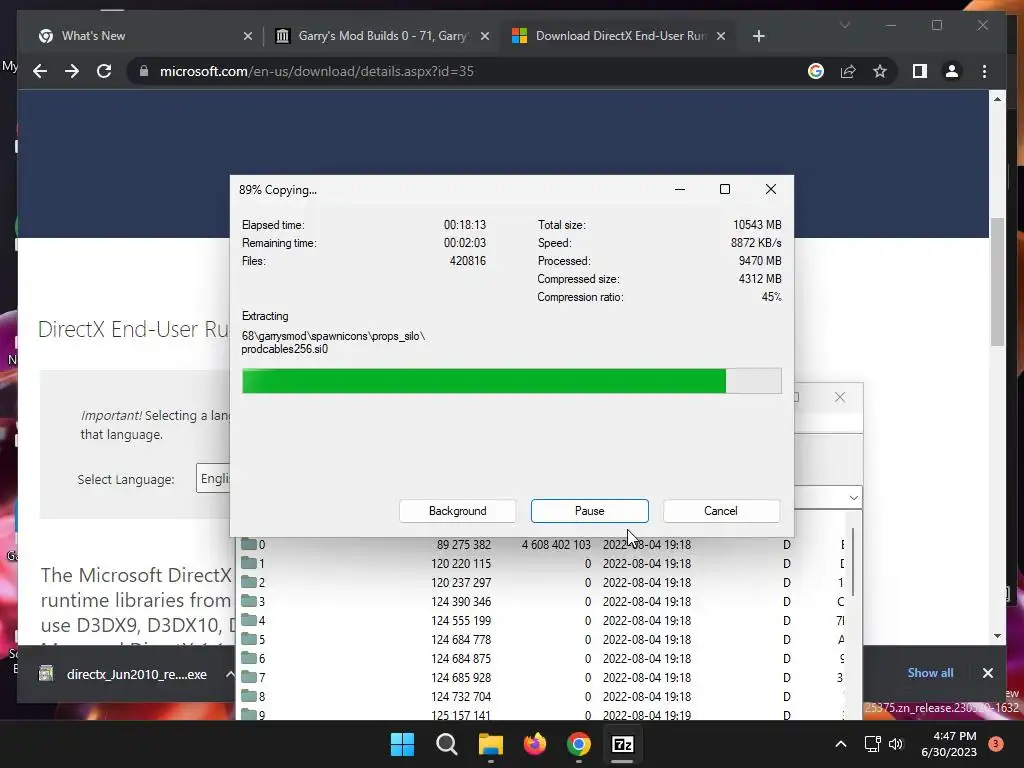The height and width of the screenshot is (768, 1024).
Task: Click packed size 4 608 402 103
Action: point(556,545)
